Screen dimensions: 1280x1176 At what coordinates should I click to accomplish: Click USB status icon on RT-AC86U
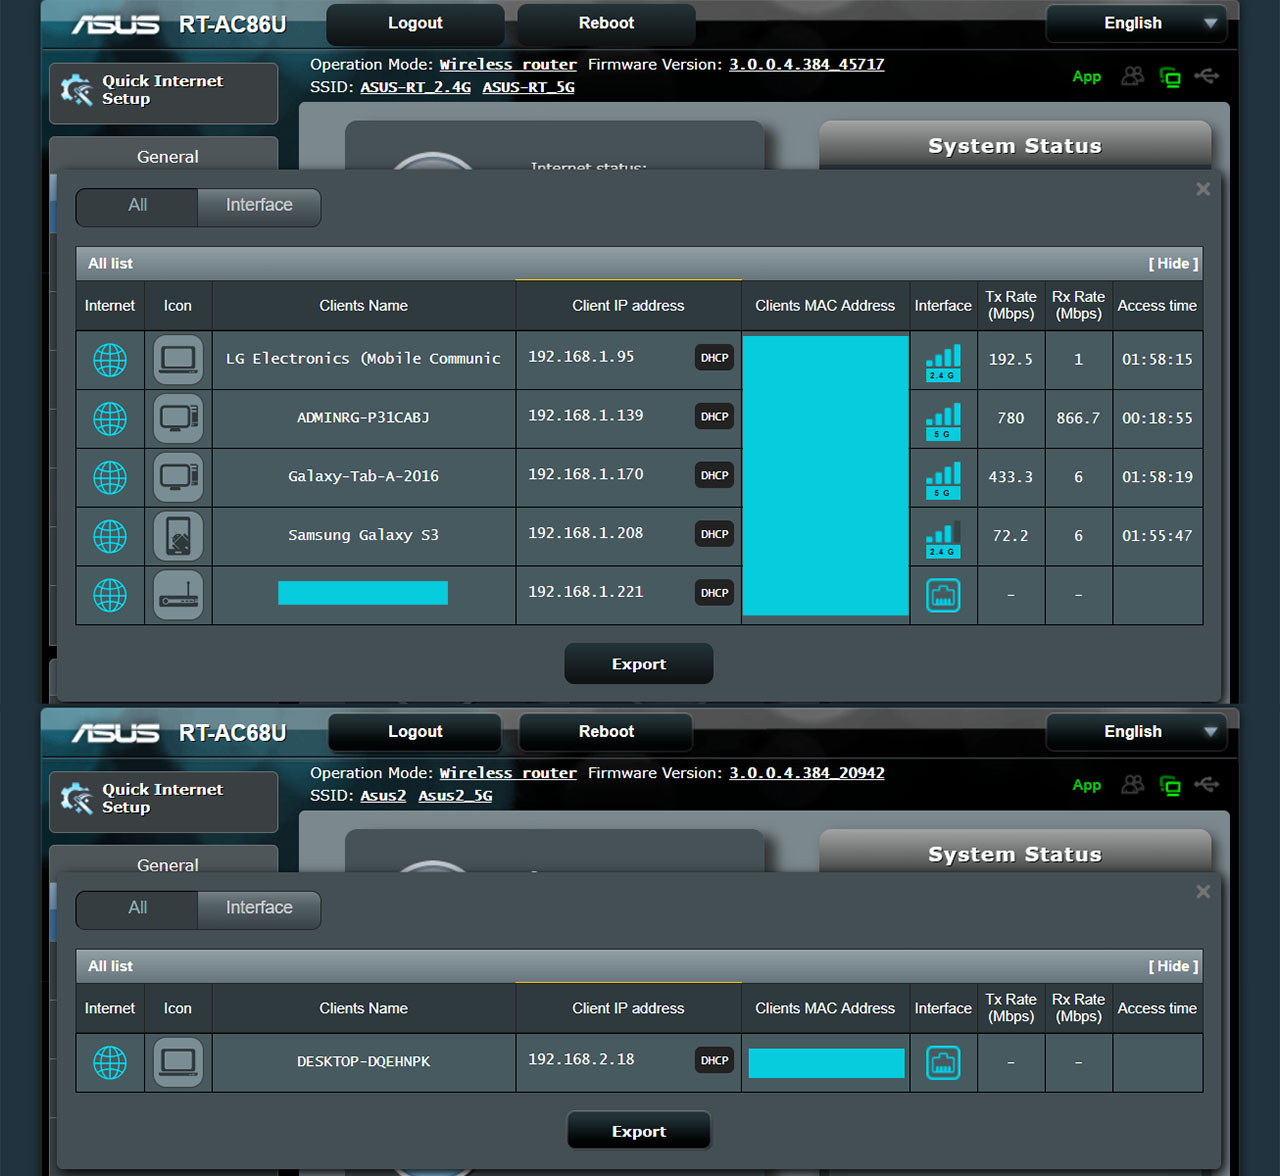pyautogui.click(x=1206, y=76)
